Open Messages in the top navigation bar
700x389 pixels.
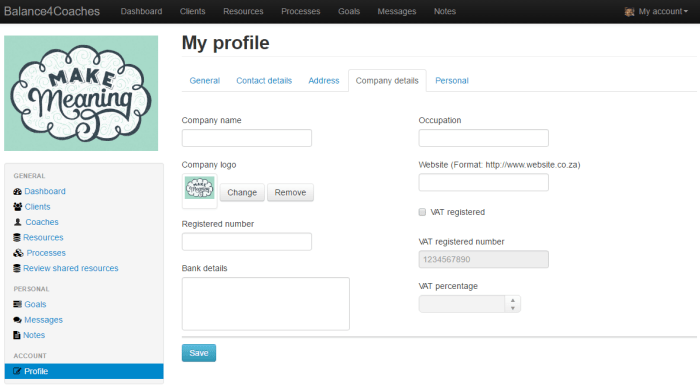pyautogui.click(x=397, y=12)
